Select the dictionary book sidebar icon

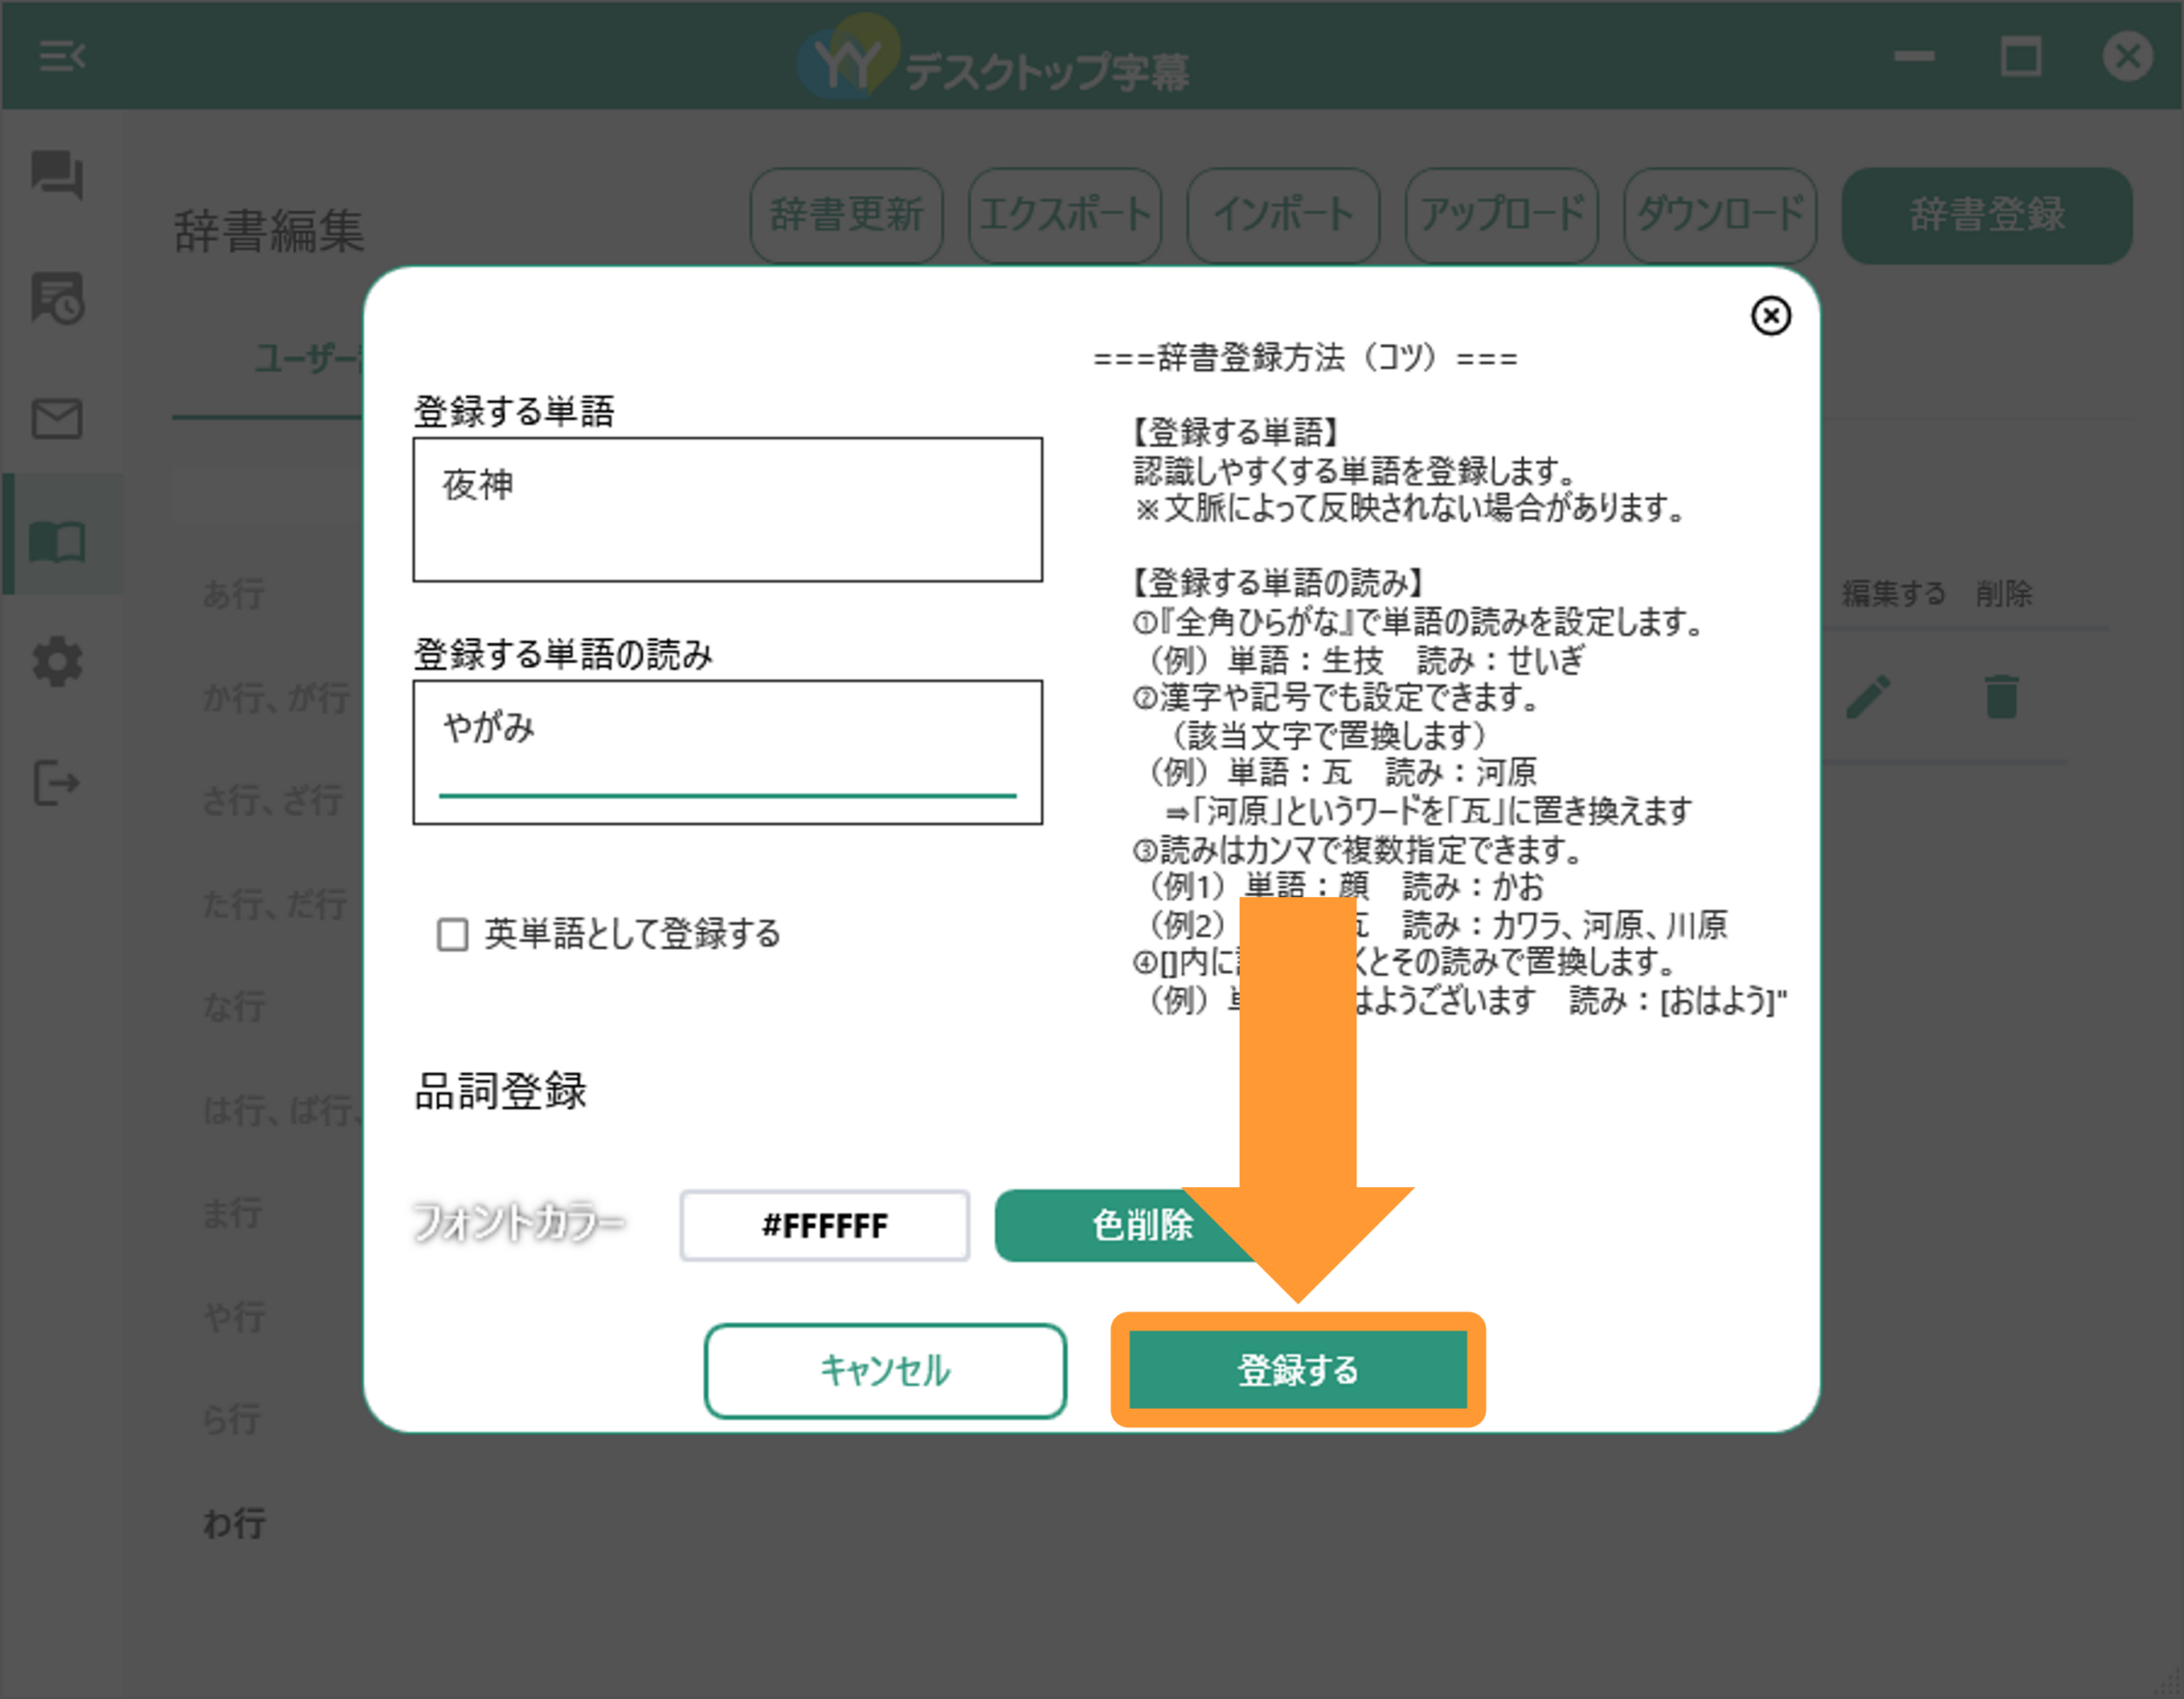57,541
